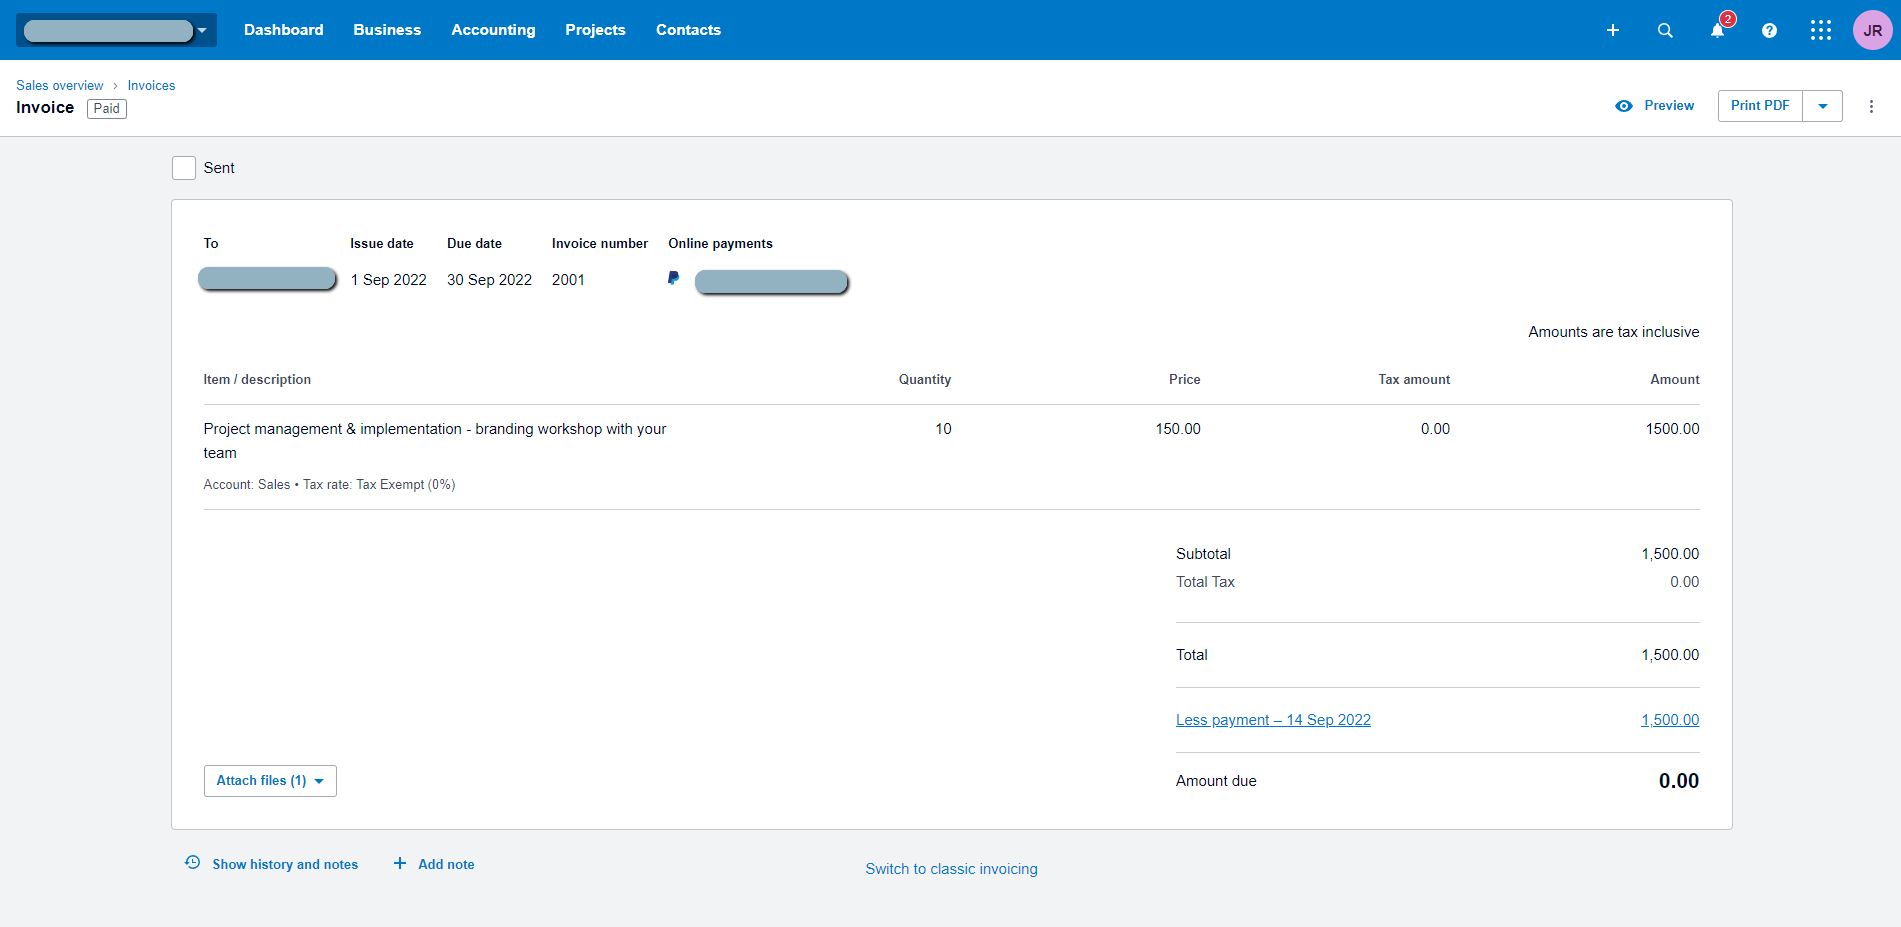
Task: Click the quantity value 10
Action: [943, 429]
